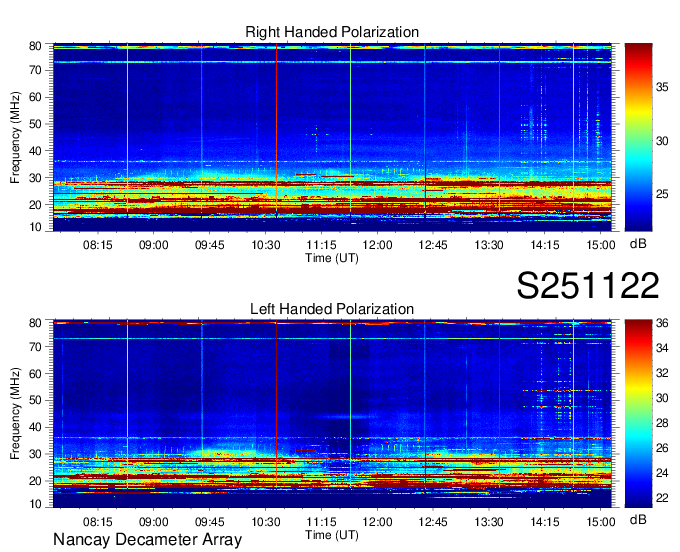Select the red vertical line in top spectrogram

pos(276,130)
